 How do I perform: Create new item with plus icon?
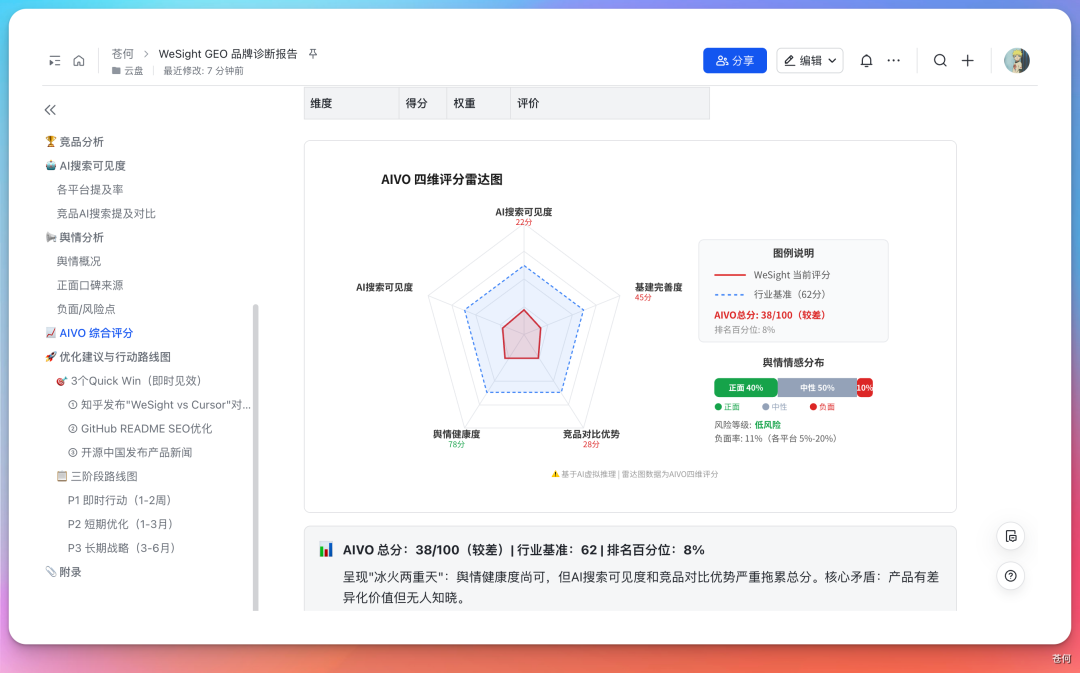click(968, 61)
